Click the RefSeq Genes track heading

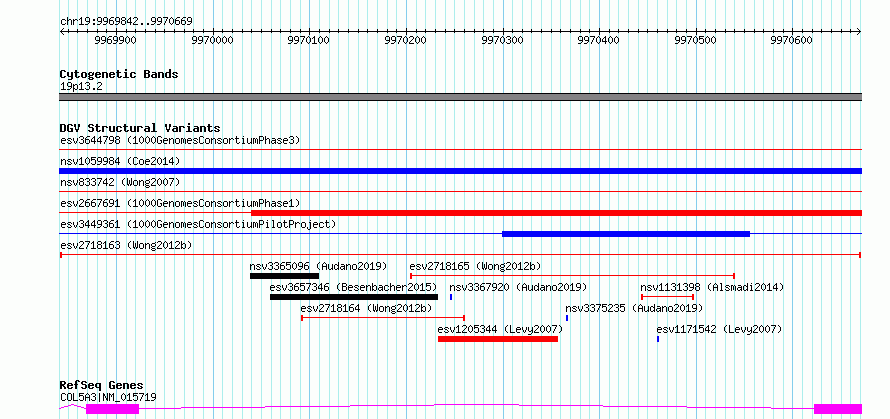101,386
